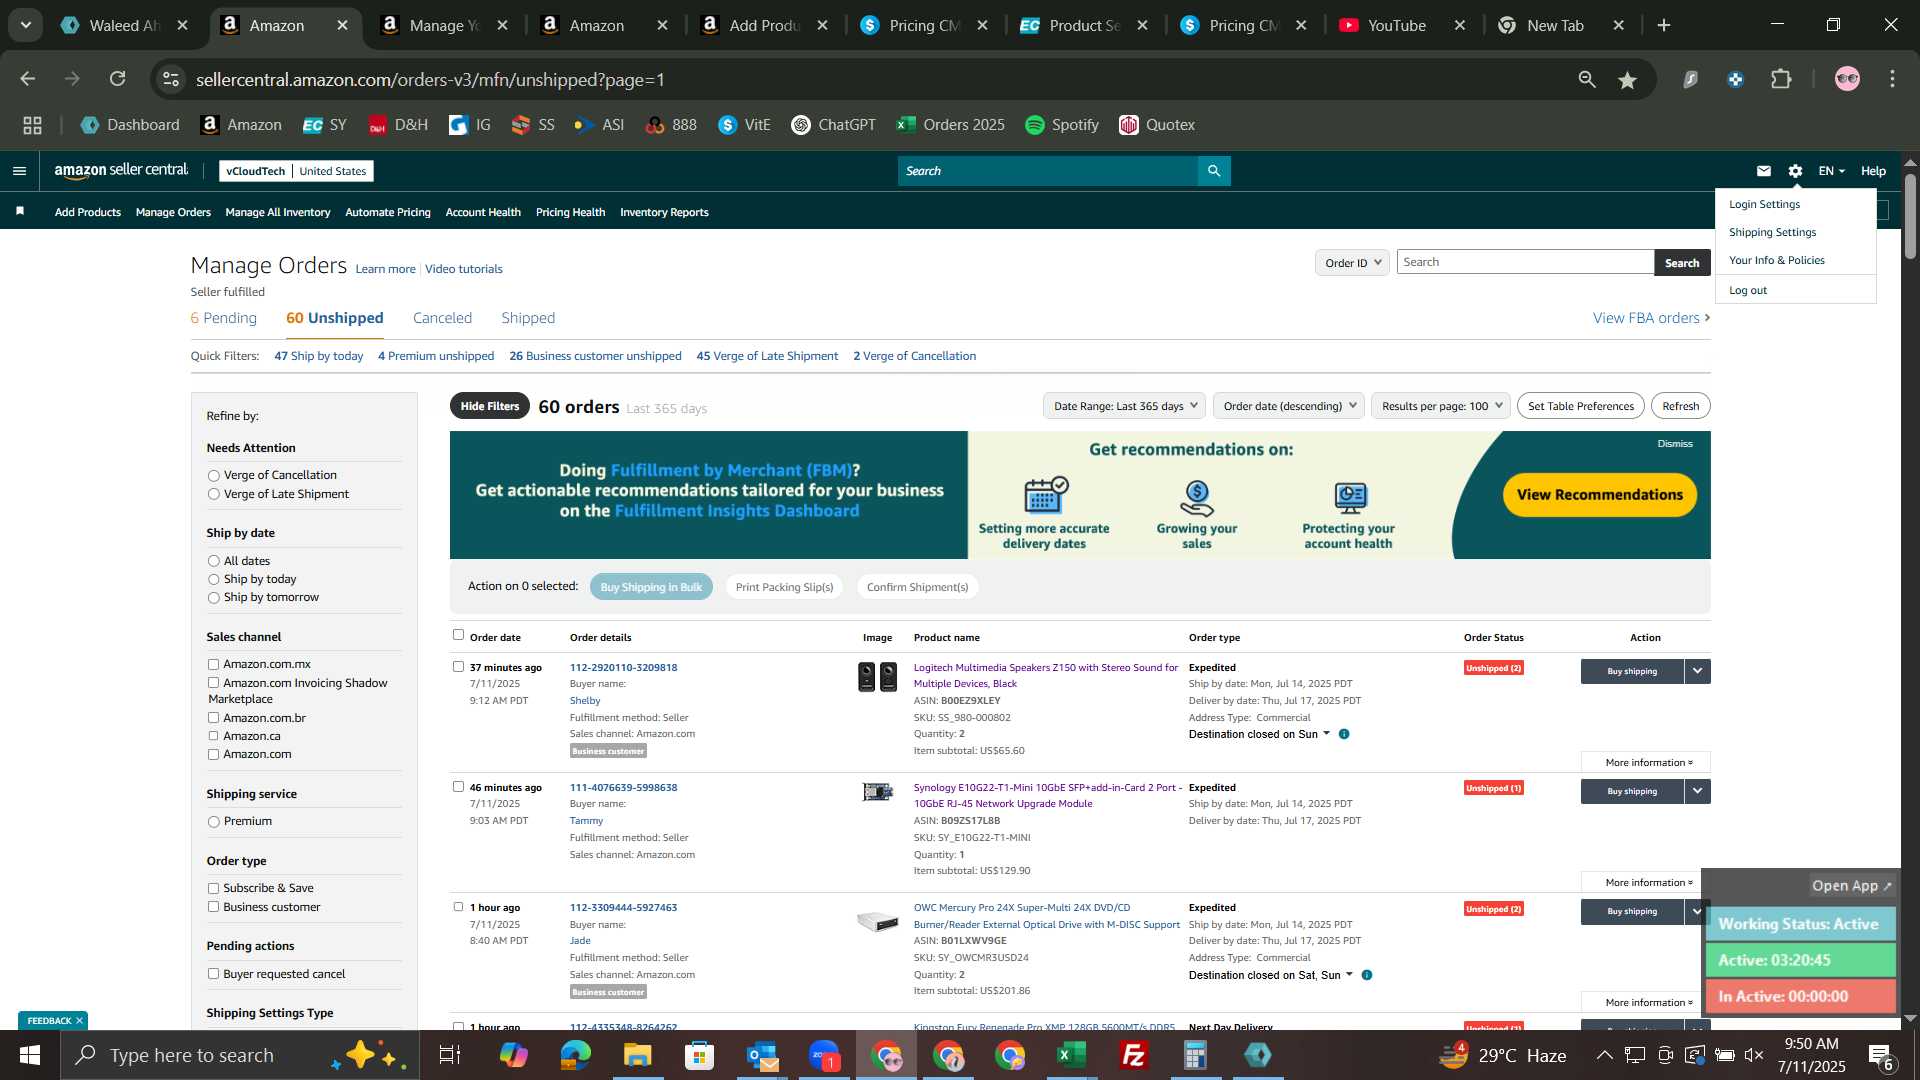
Task: Open Order date (descending) sort dropdown
Action: 1288,406
